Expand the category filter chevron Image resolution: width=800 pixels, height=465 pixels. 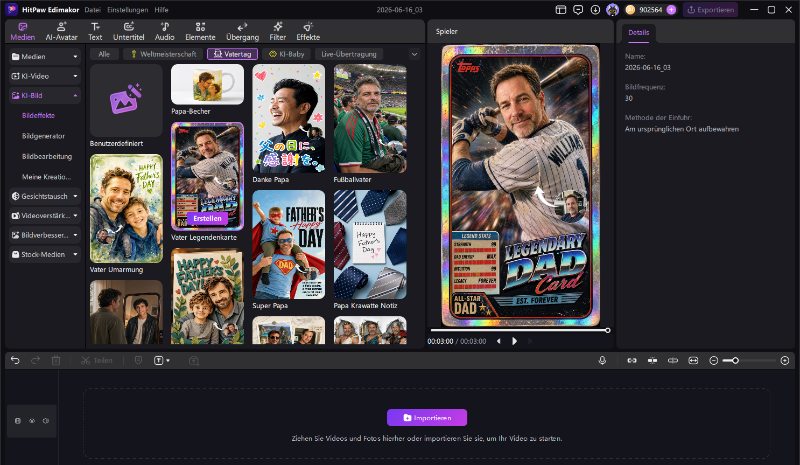click(x=414, y=54)
